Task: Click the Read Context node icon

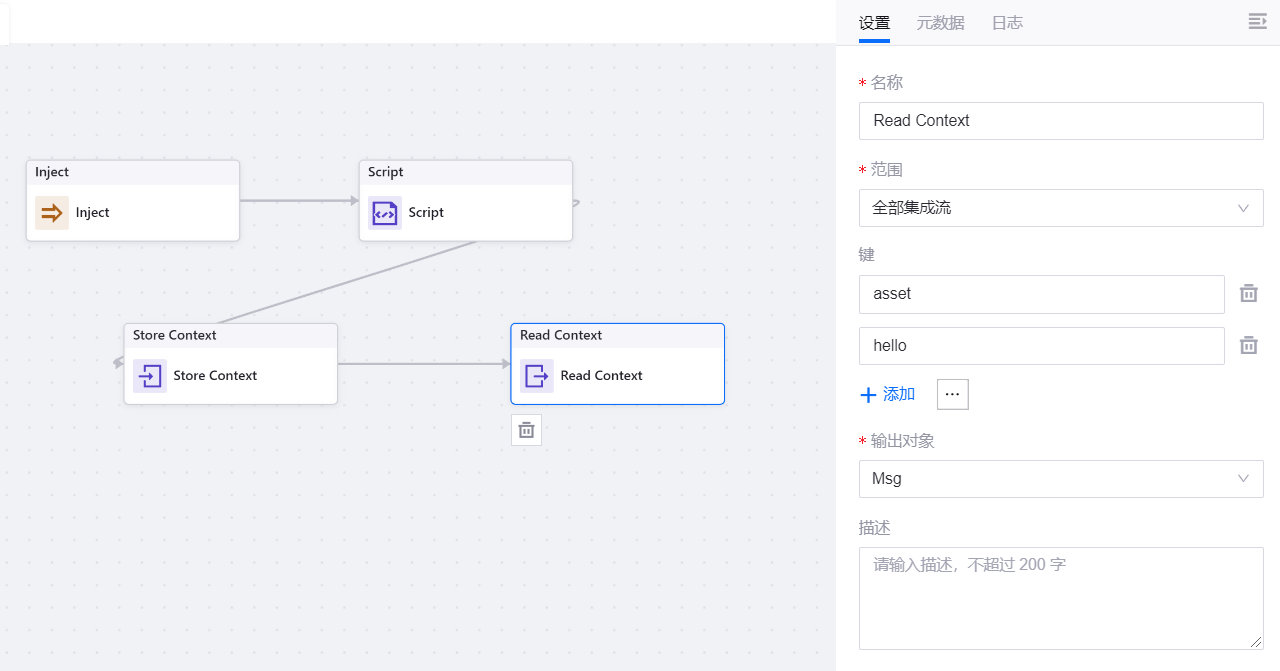Action: click(537, 376)
